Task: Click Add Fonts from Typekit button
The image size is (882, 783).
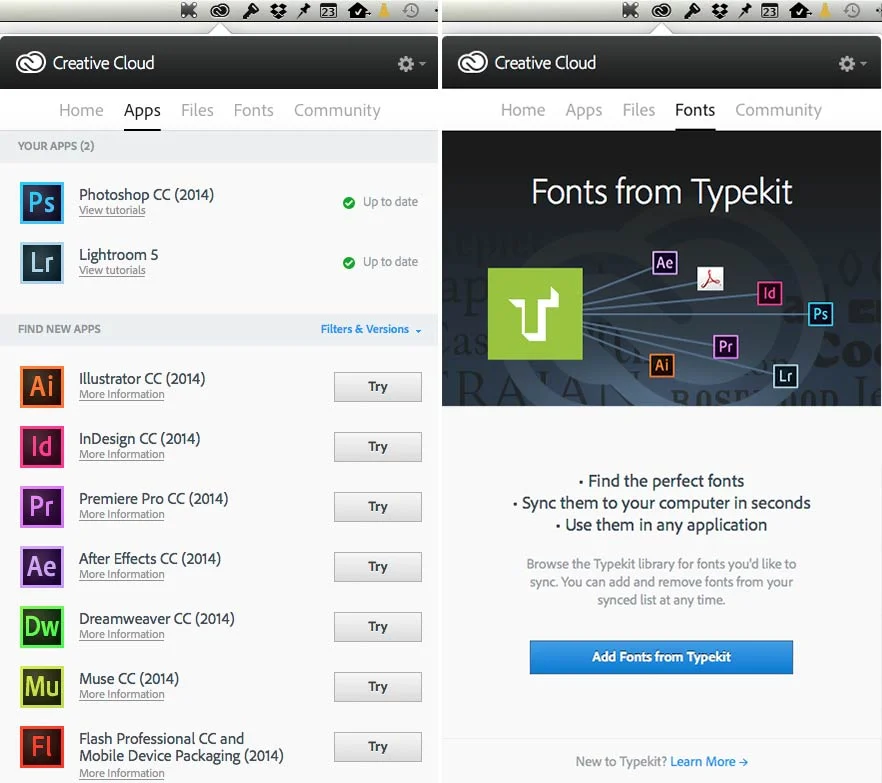Action: (x=661, y=657)
